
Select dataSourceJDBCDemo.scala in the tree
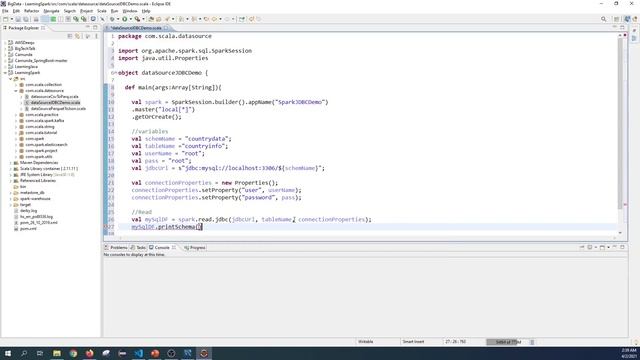pos(55,102)
